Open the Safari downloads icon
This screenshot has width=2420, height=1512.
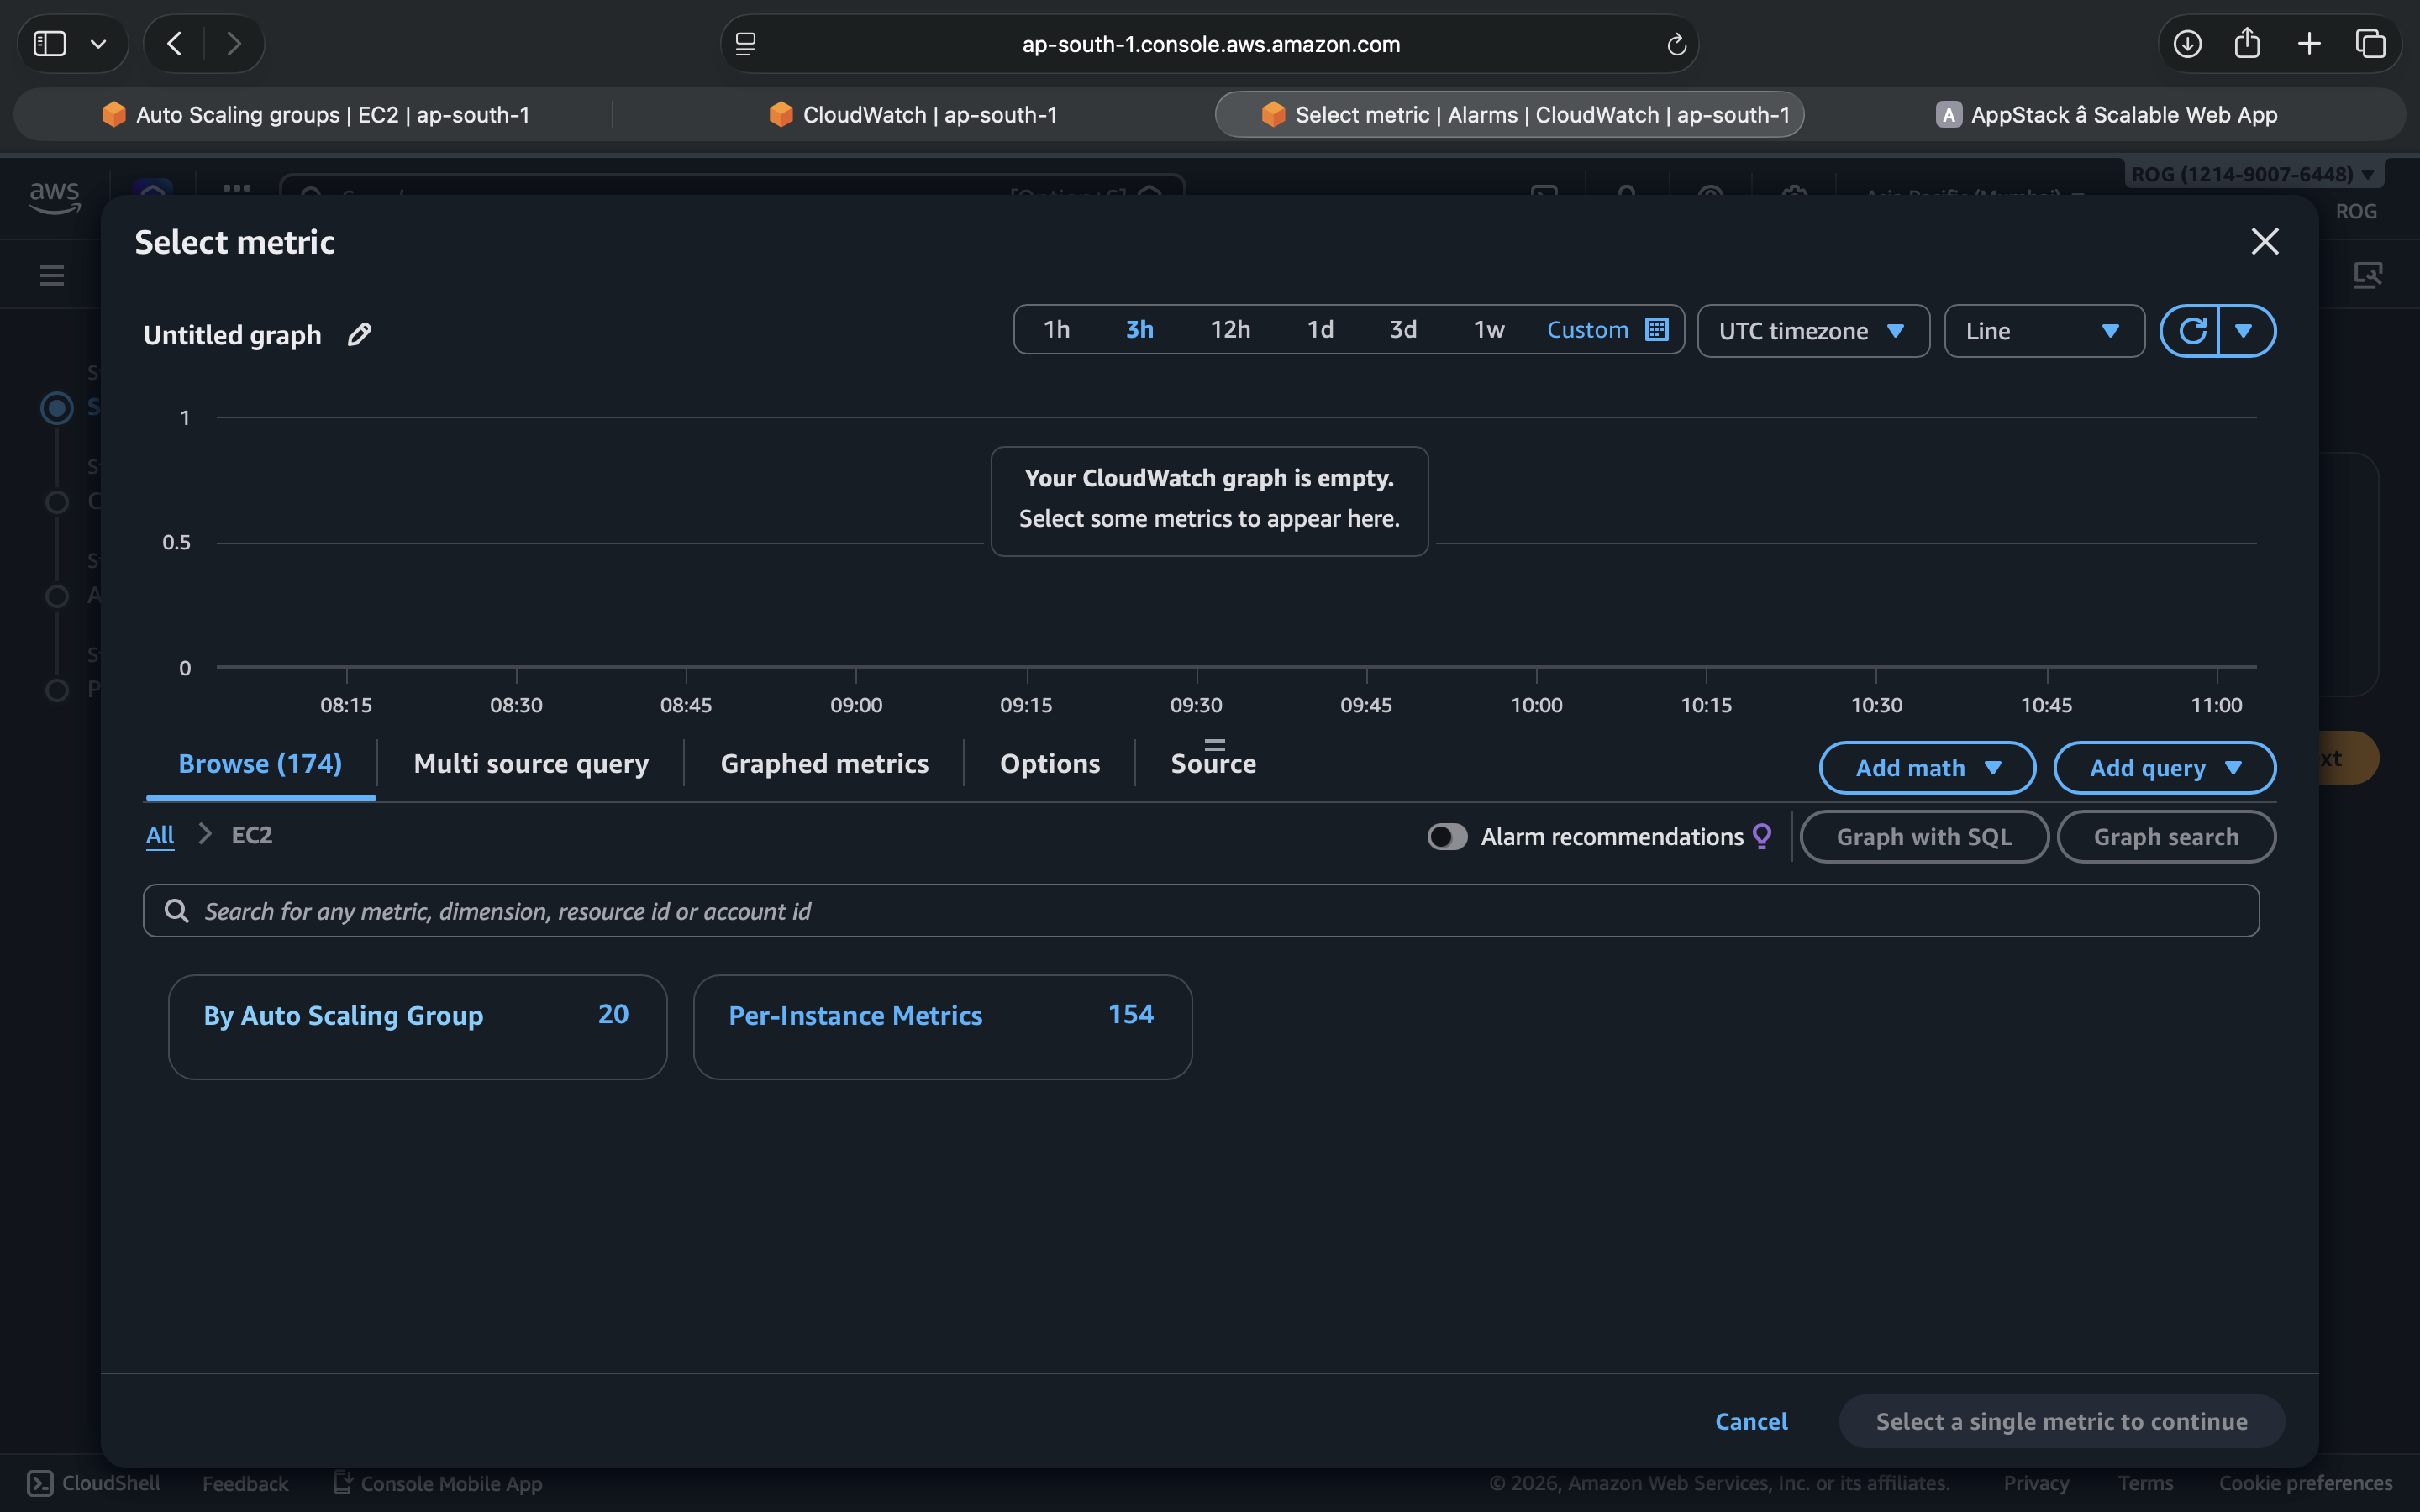tap(2187, 44)
